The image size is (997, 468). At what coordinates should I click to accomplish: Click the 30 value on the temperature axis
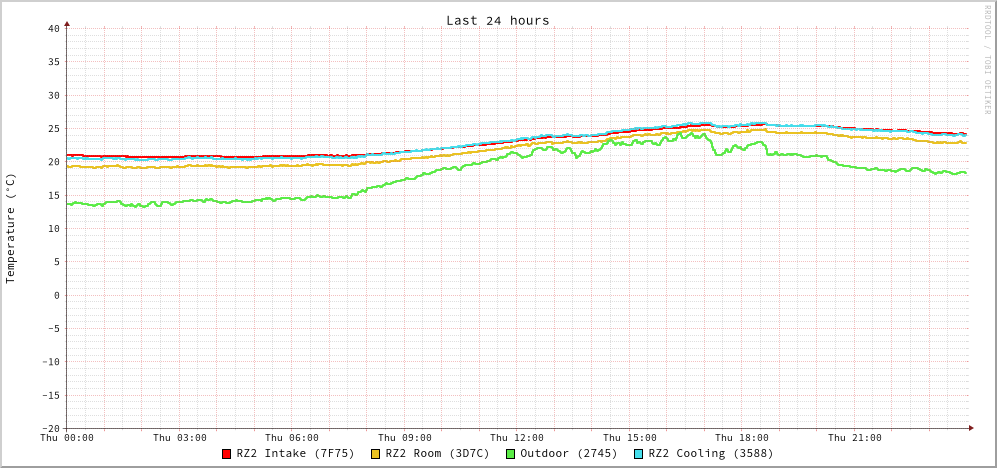pyautogui.click(x=53, y=95)
